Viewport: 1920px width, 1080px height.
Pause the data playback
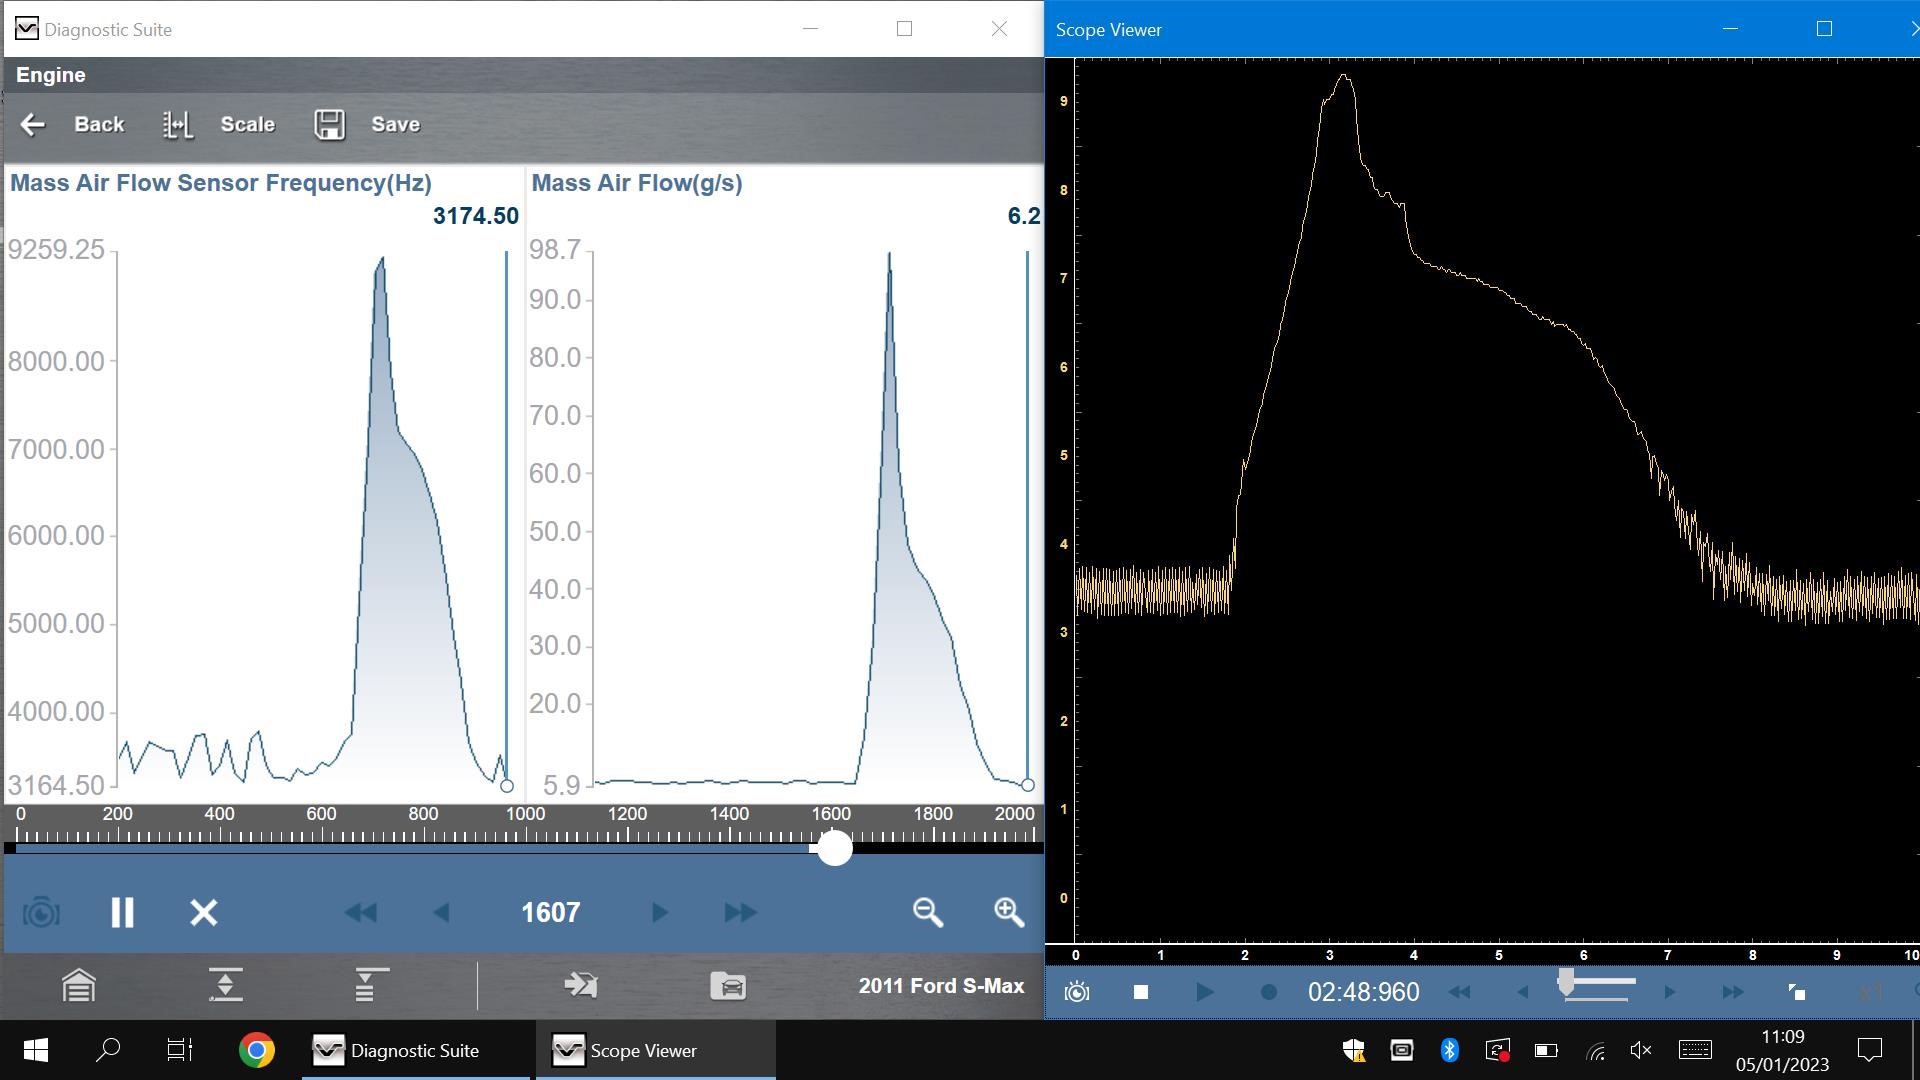click(122, 912)
